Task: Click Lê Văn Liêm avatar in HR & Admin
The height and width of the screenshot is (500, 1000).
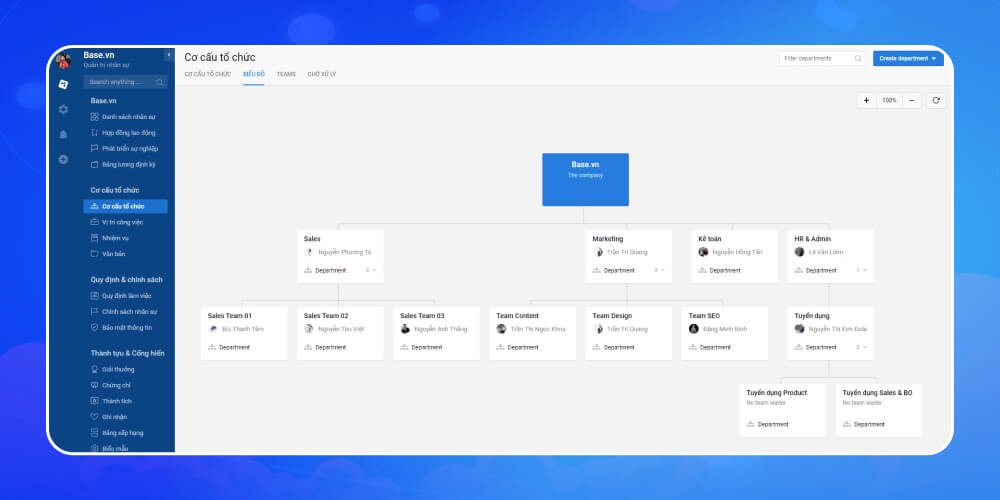Action: pos(799,252)
